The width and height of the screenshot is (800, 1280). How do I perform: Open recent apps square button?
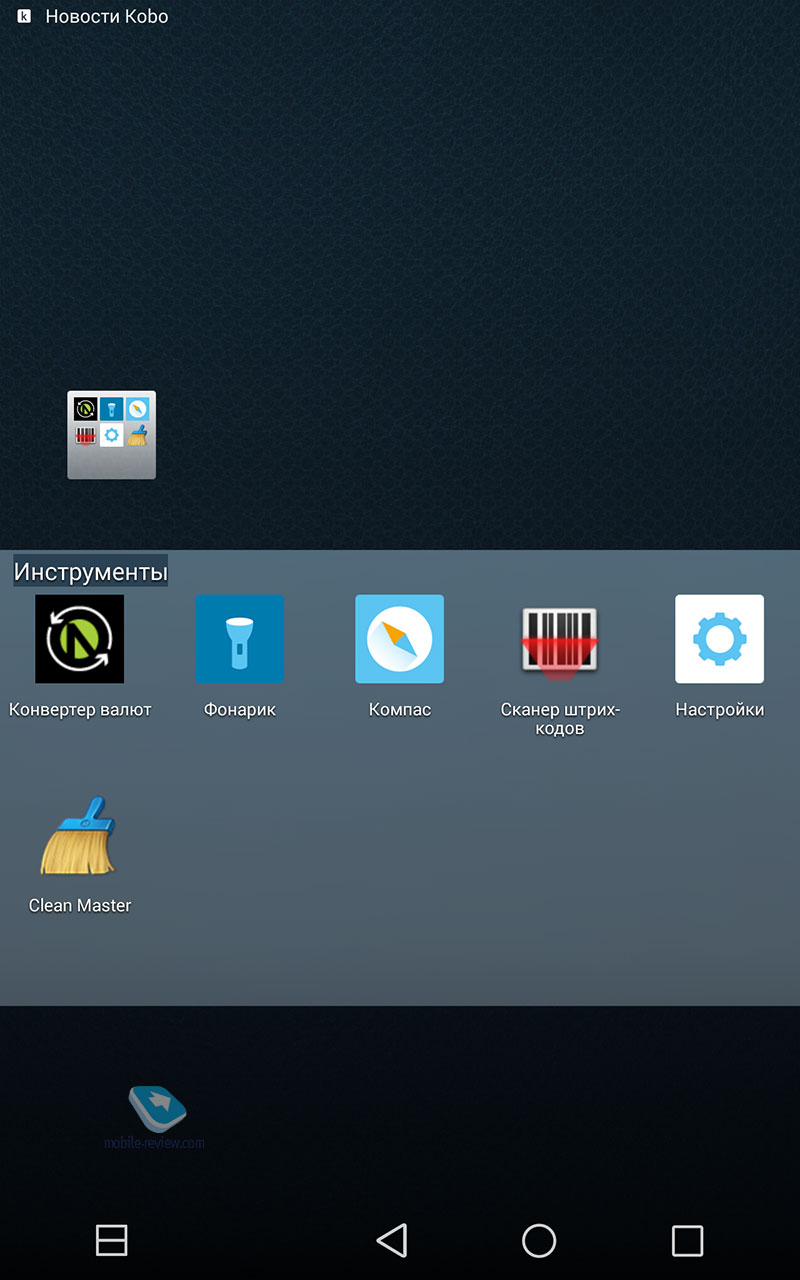point(687,1240)
